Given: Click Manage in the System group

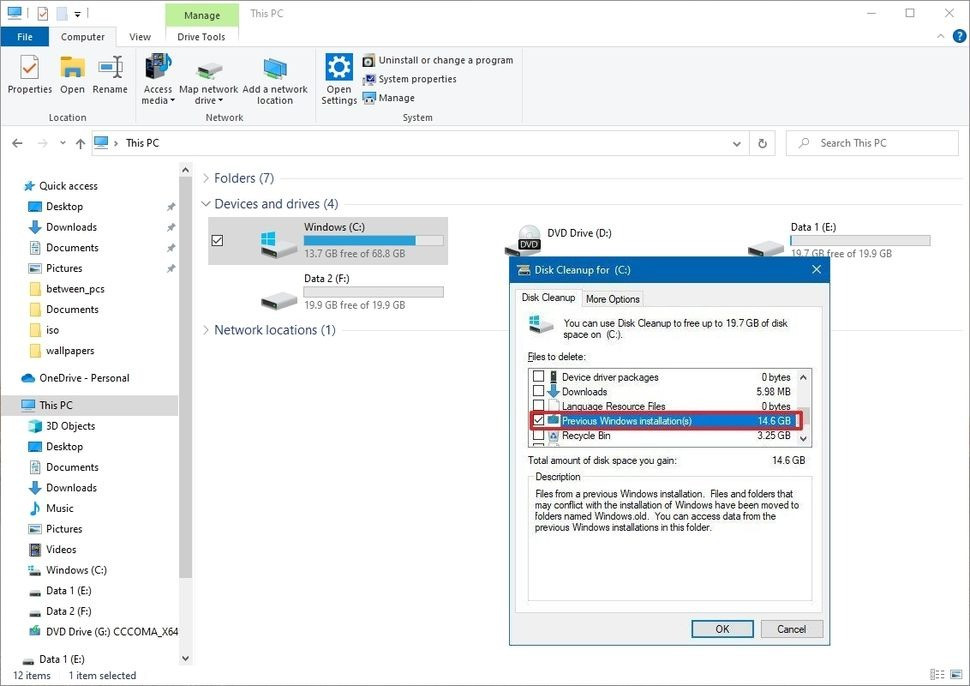Looking at the screenshot, I should click(388, 98).
